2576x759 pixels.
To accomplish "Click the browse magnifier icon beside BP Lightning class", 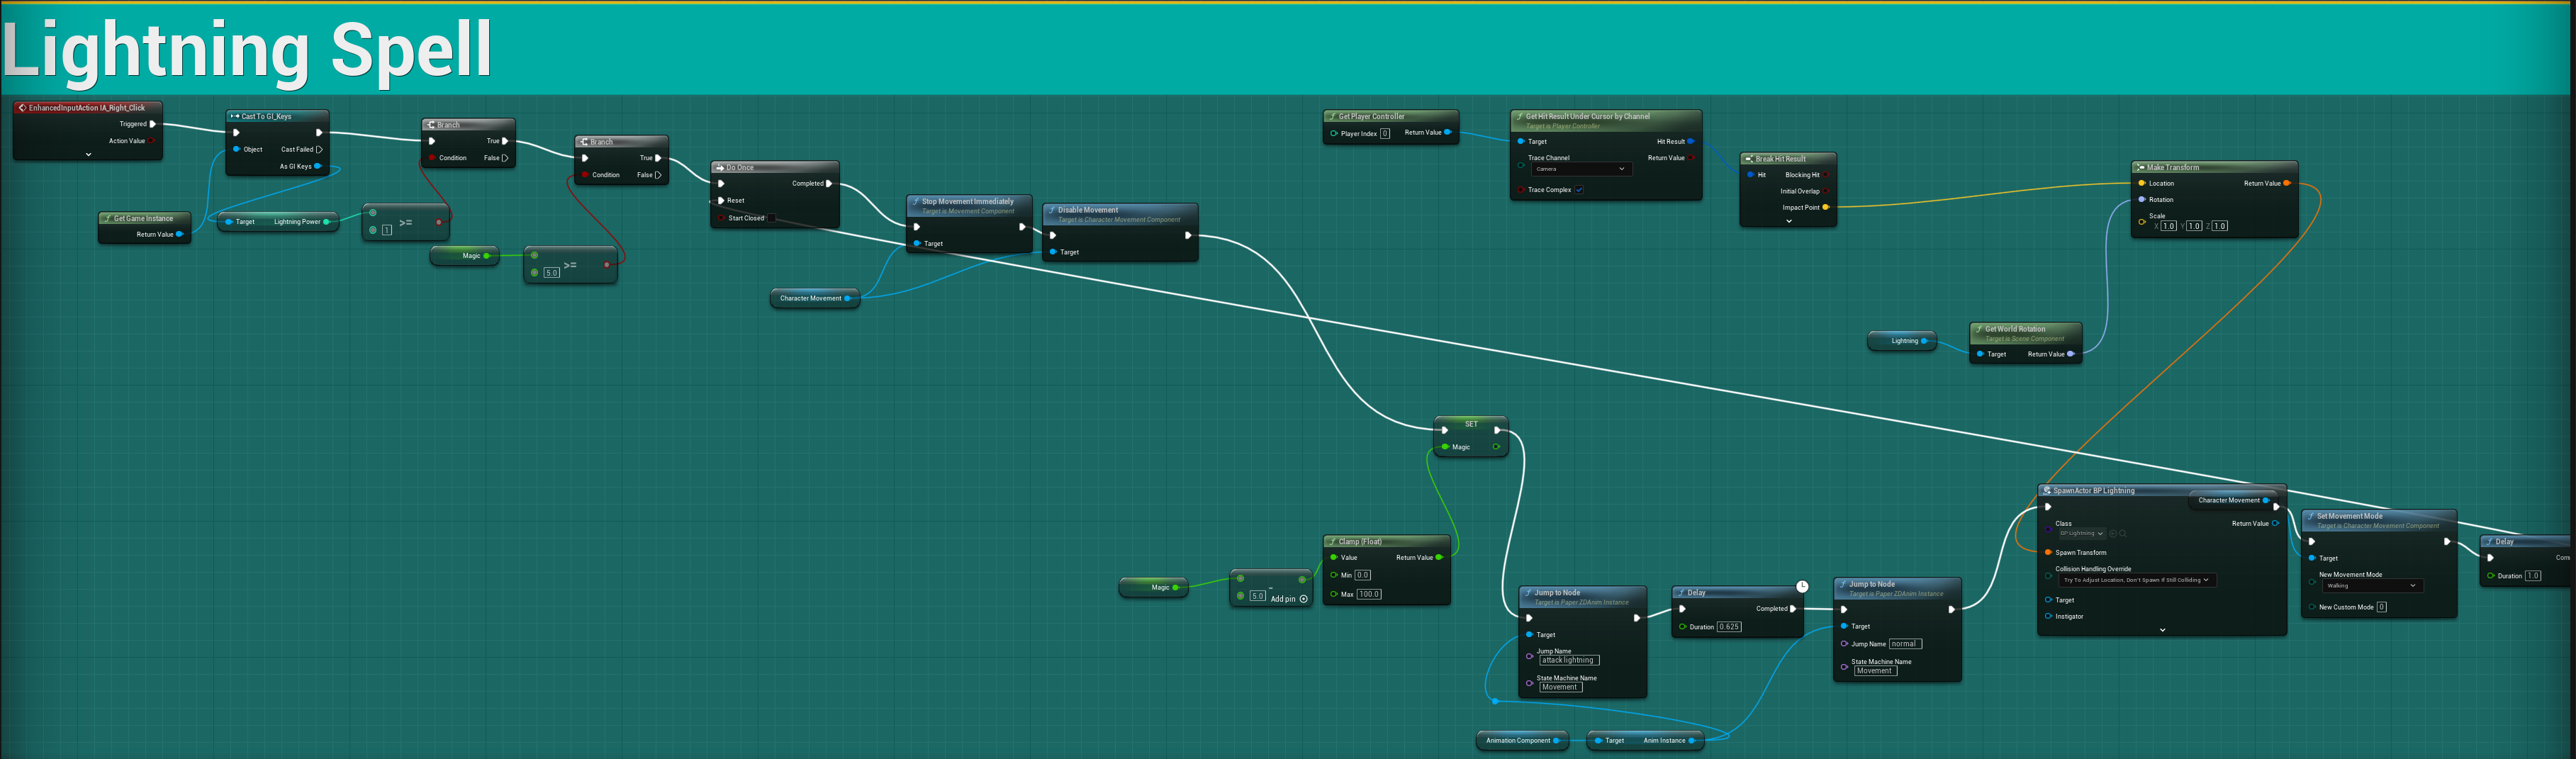I will coord(2122,534).
